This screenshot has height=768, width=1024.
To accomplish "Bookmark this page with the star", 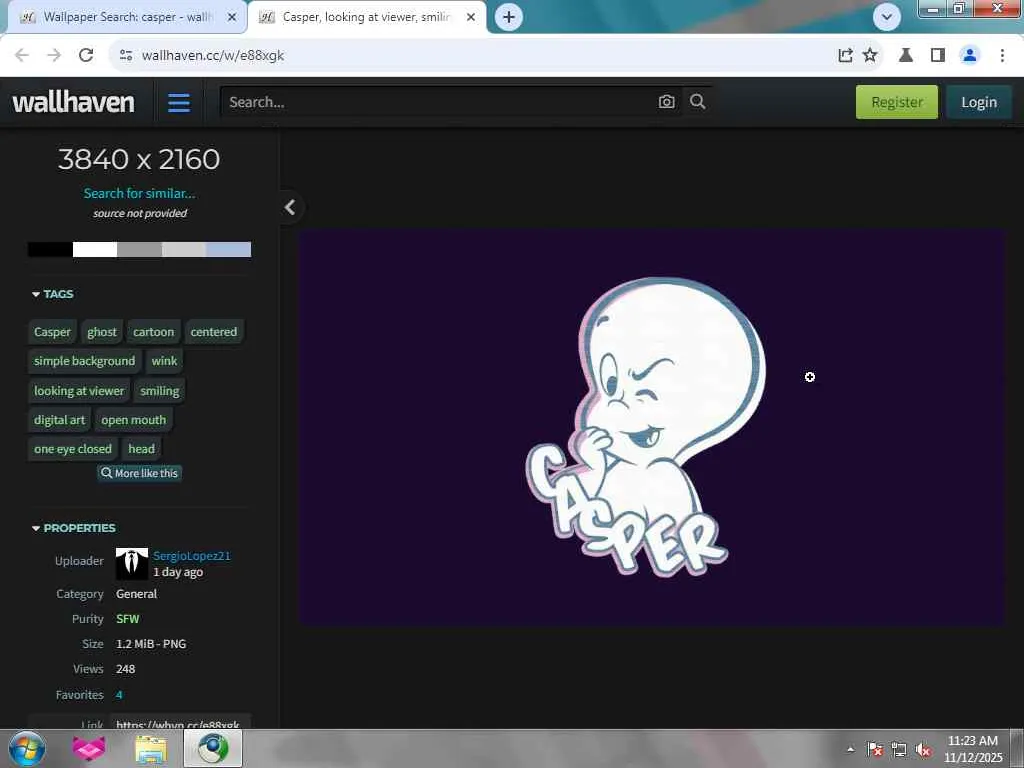I will [870, 55].
